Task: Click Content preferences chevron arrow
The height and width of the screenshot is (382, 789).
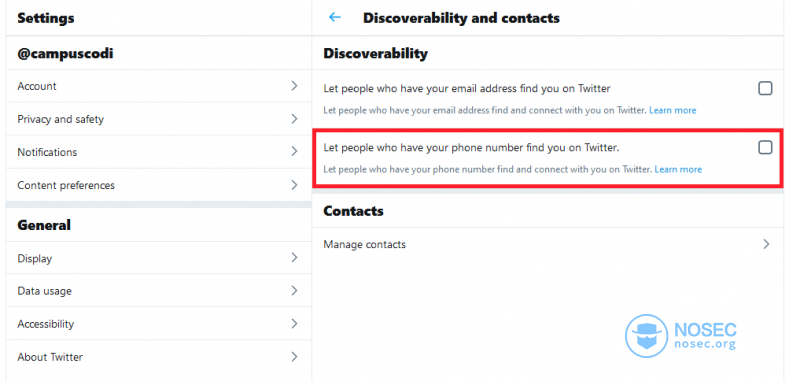Action: click(294, 185)
